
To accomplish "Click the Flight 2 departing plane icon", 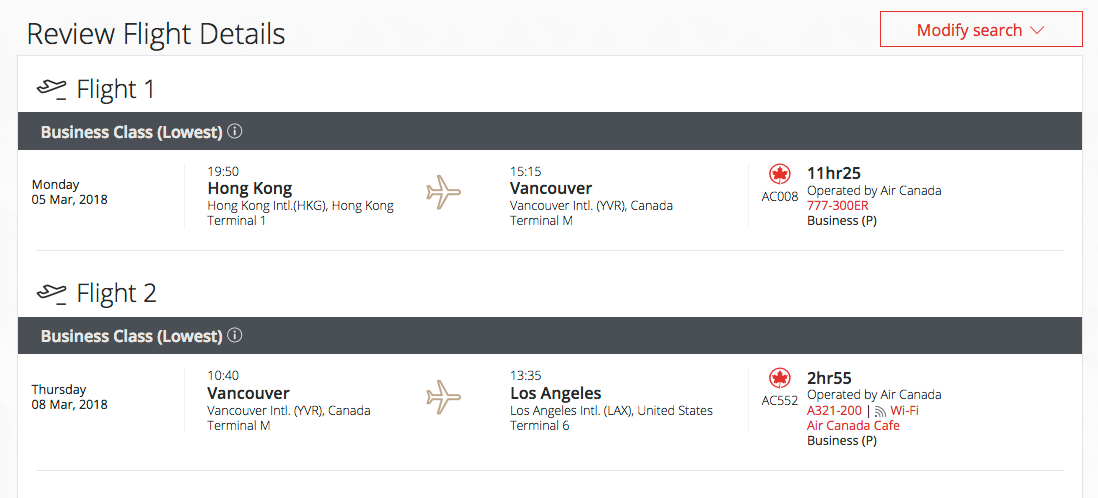I will pos(52,293).
